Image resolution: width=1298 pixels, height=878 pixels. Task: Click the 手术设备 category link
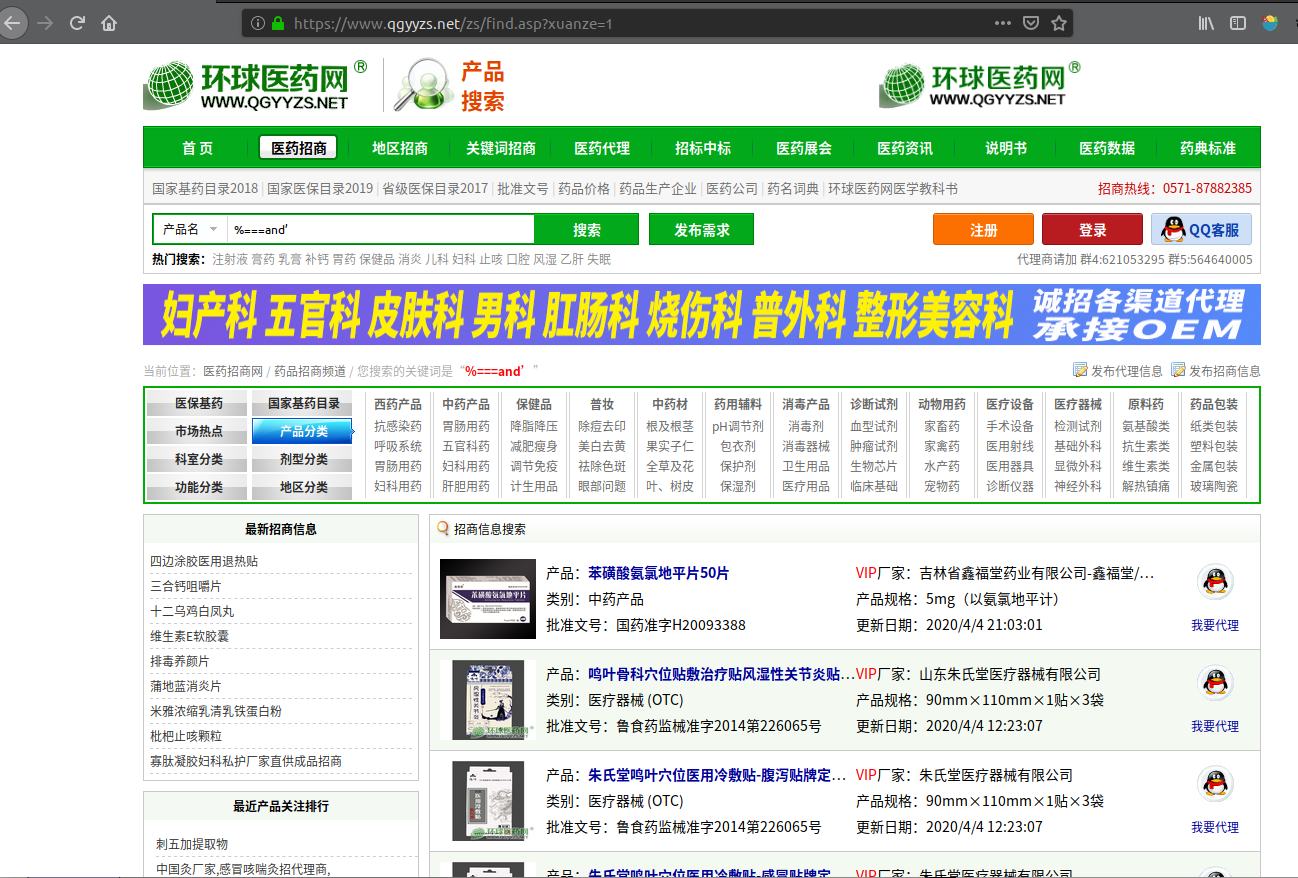click(1010, 426)
